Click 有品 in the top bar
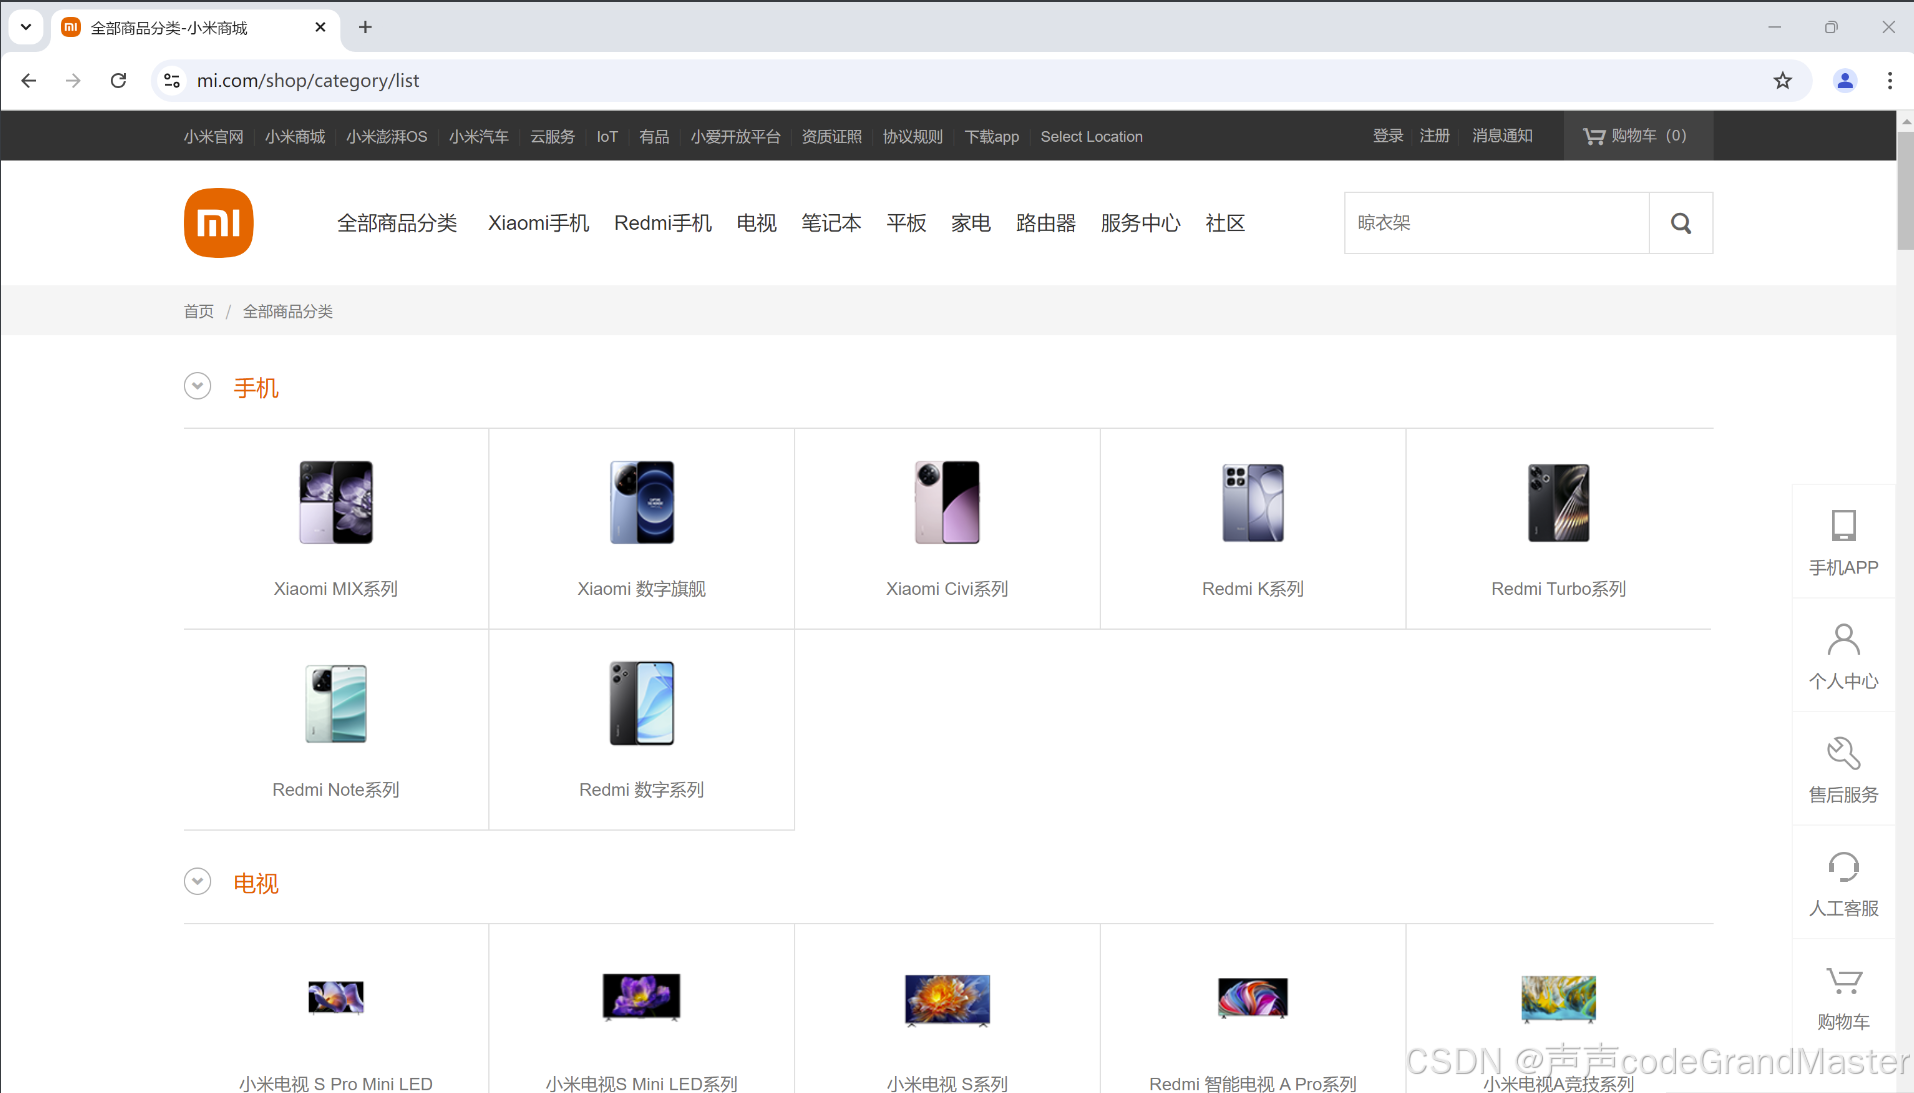Image resolution: width=1914 pixels, height=1093 pixels. [654, 137]
